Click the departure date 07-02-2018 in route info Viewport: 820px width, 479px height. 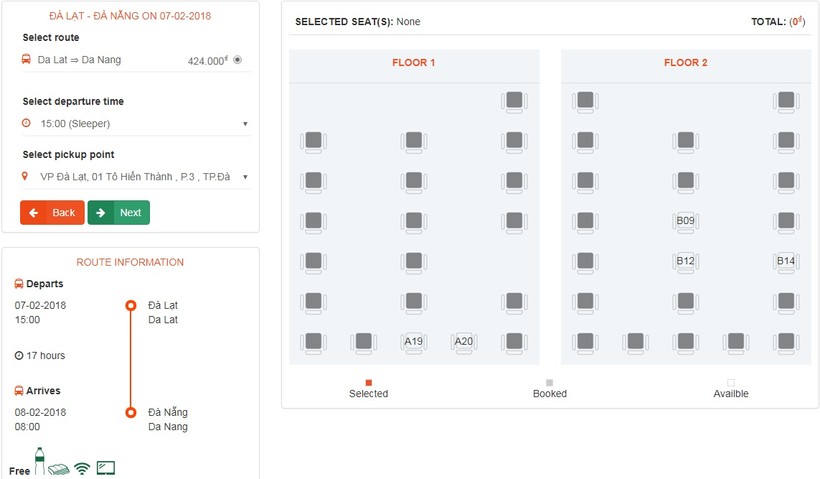pos(40,305)
